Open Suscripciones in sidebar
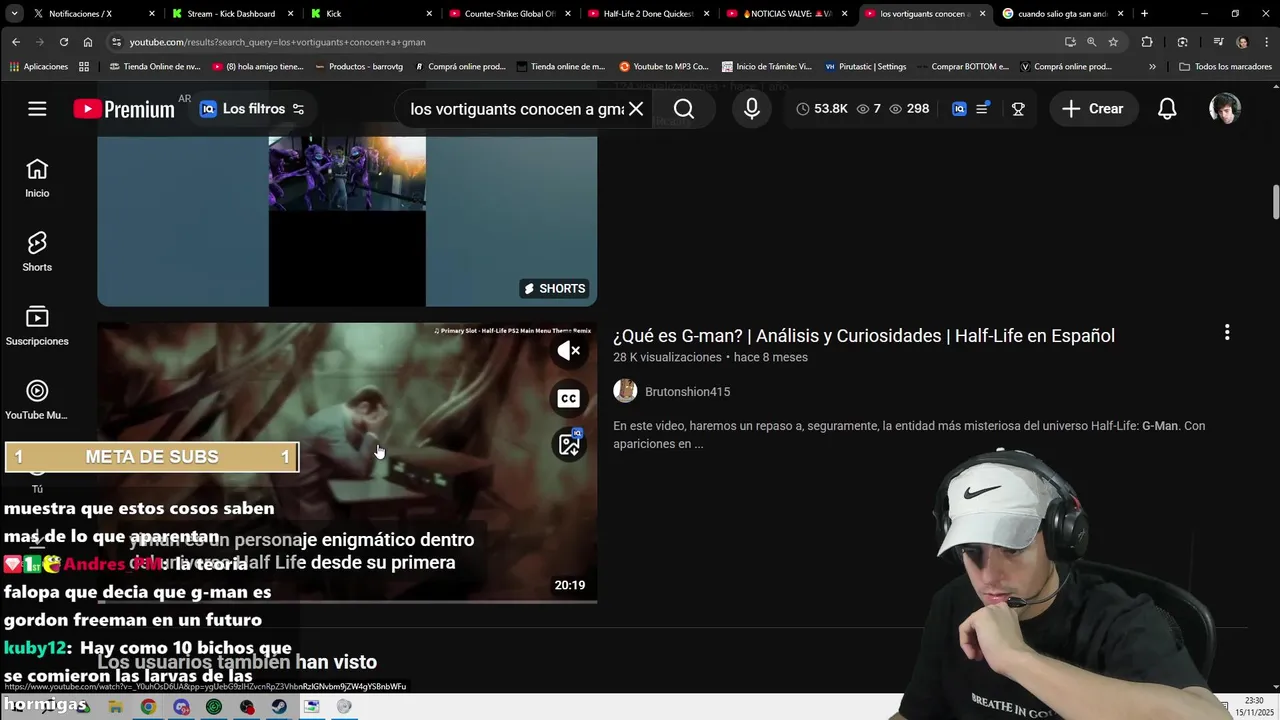Viewport: 1280px width, 720px height. click(x=37, y=326)
